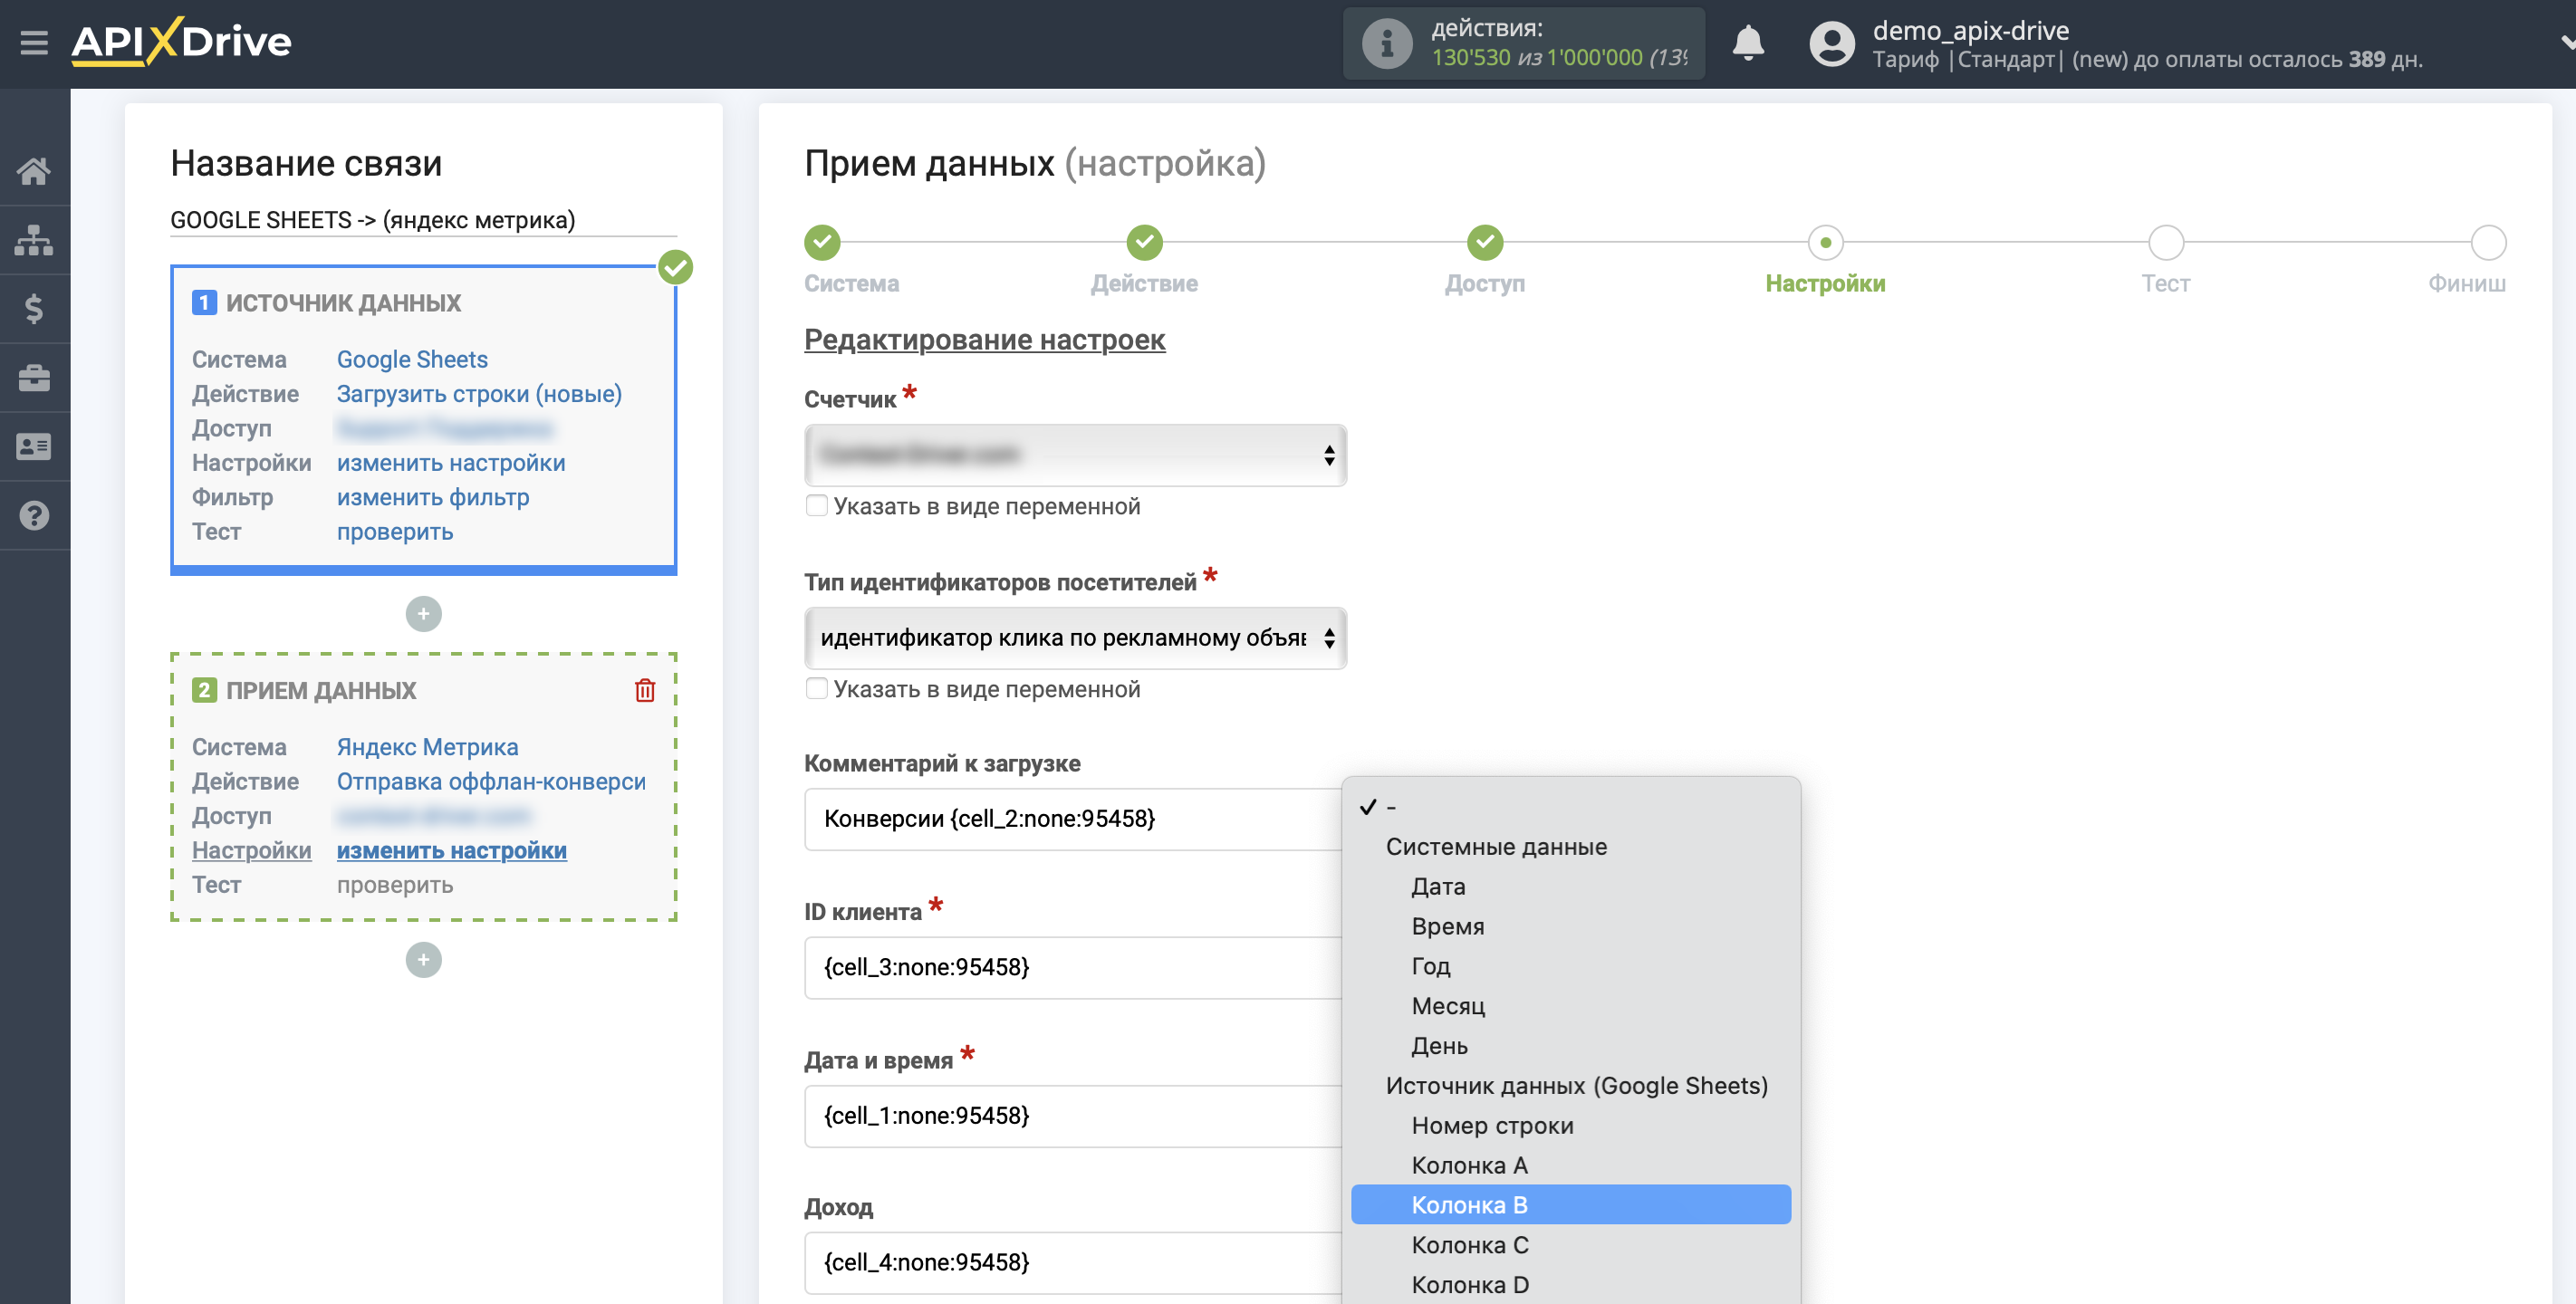The image size is (2576, 1304).
Task: Open Google Sheets system link
Action: [x=412, y=359]
